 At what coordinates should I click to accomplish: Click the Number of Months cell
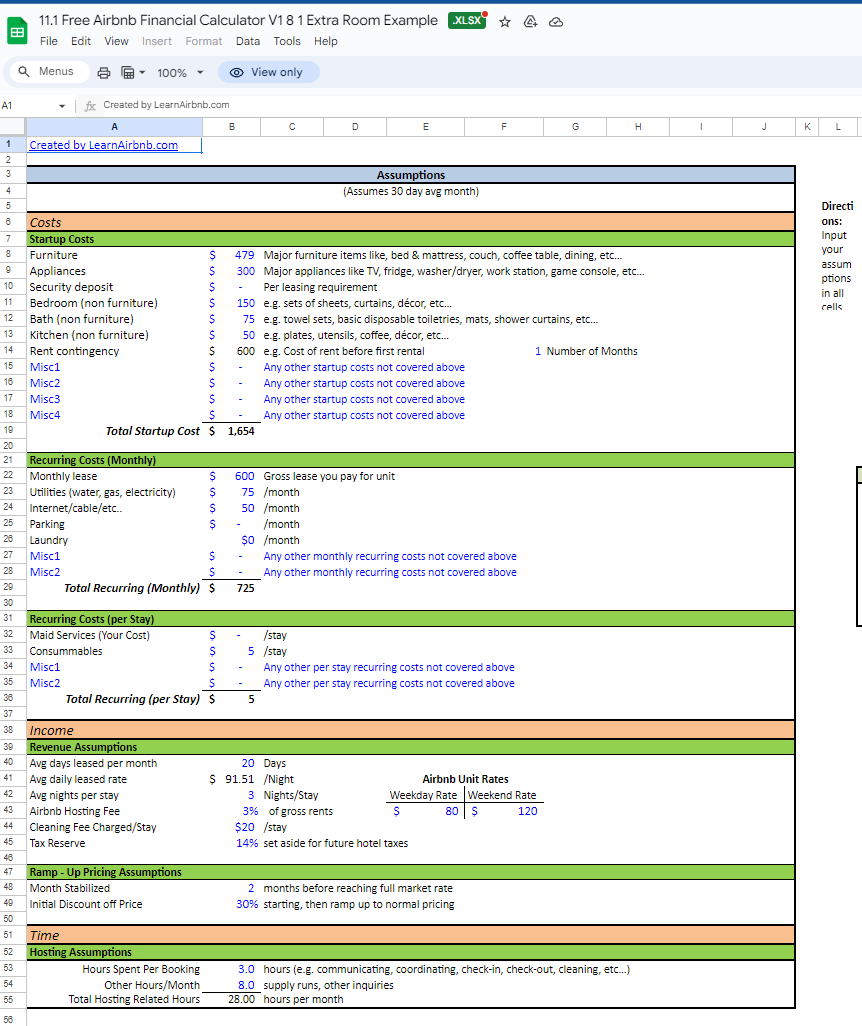(592, 351)
